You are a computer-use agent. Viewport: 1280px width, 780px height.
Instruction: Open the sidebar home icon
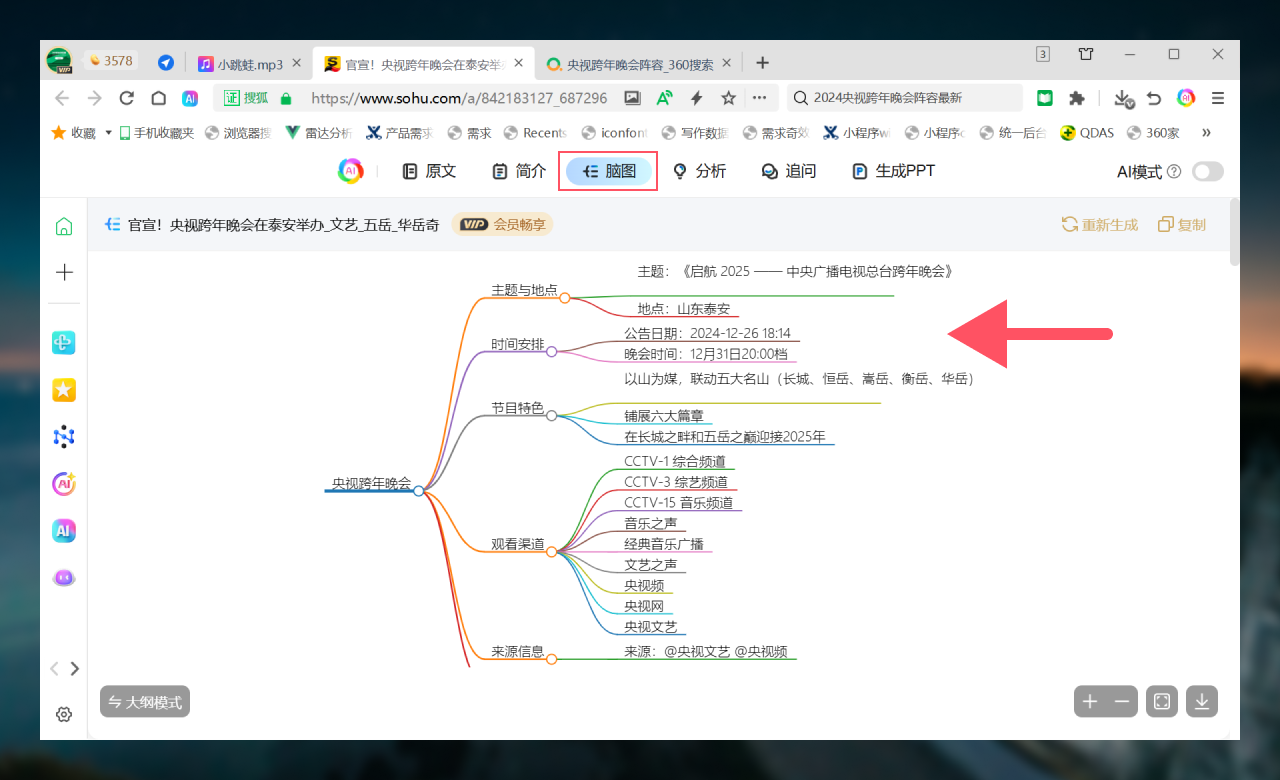(x=64, y=226)
